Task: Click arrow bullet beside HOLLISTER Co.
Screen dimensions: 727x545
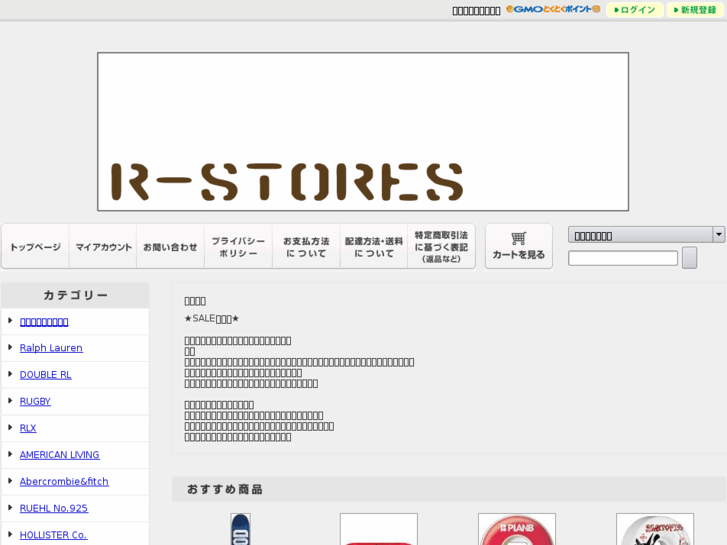Action: click(10, 534)
